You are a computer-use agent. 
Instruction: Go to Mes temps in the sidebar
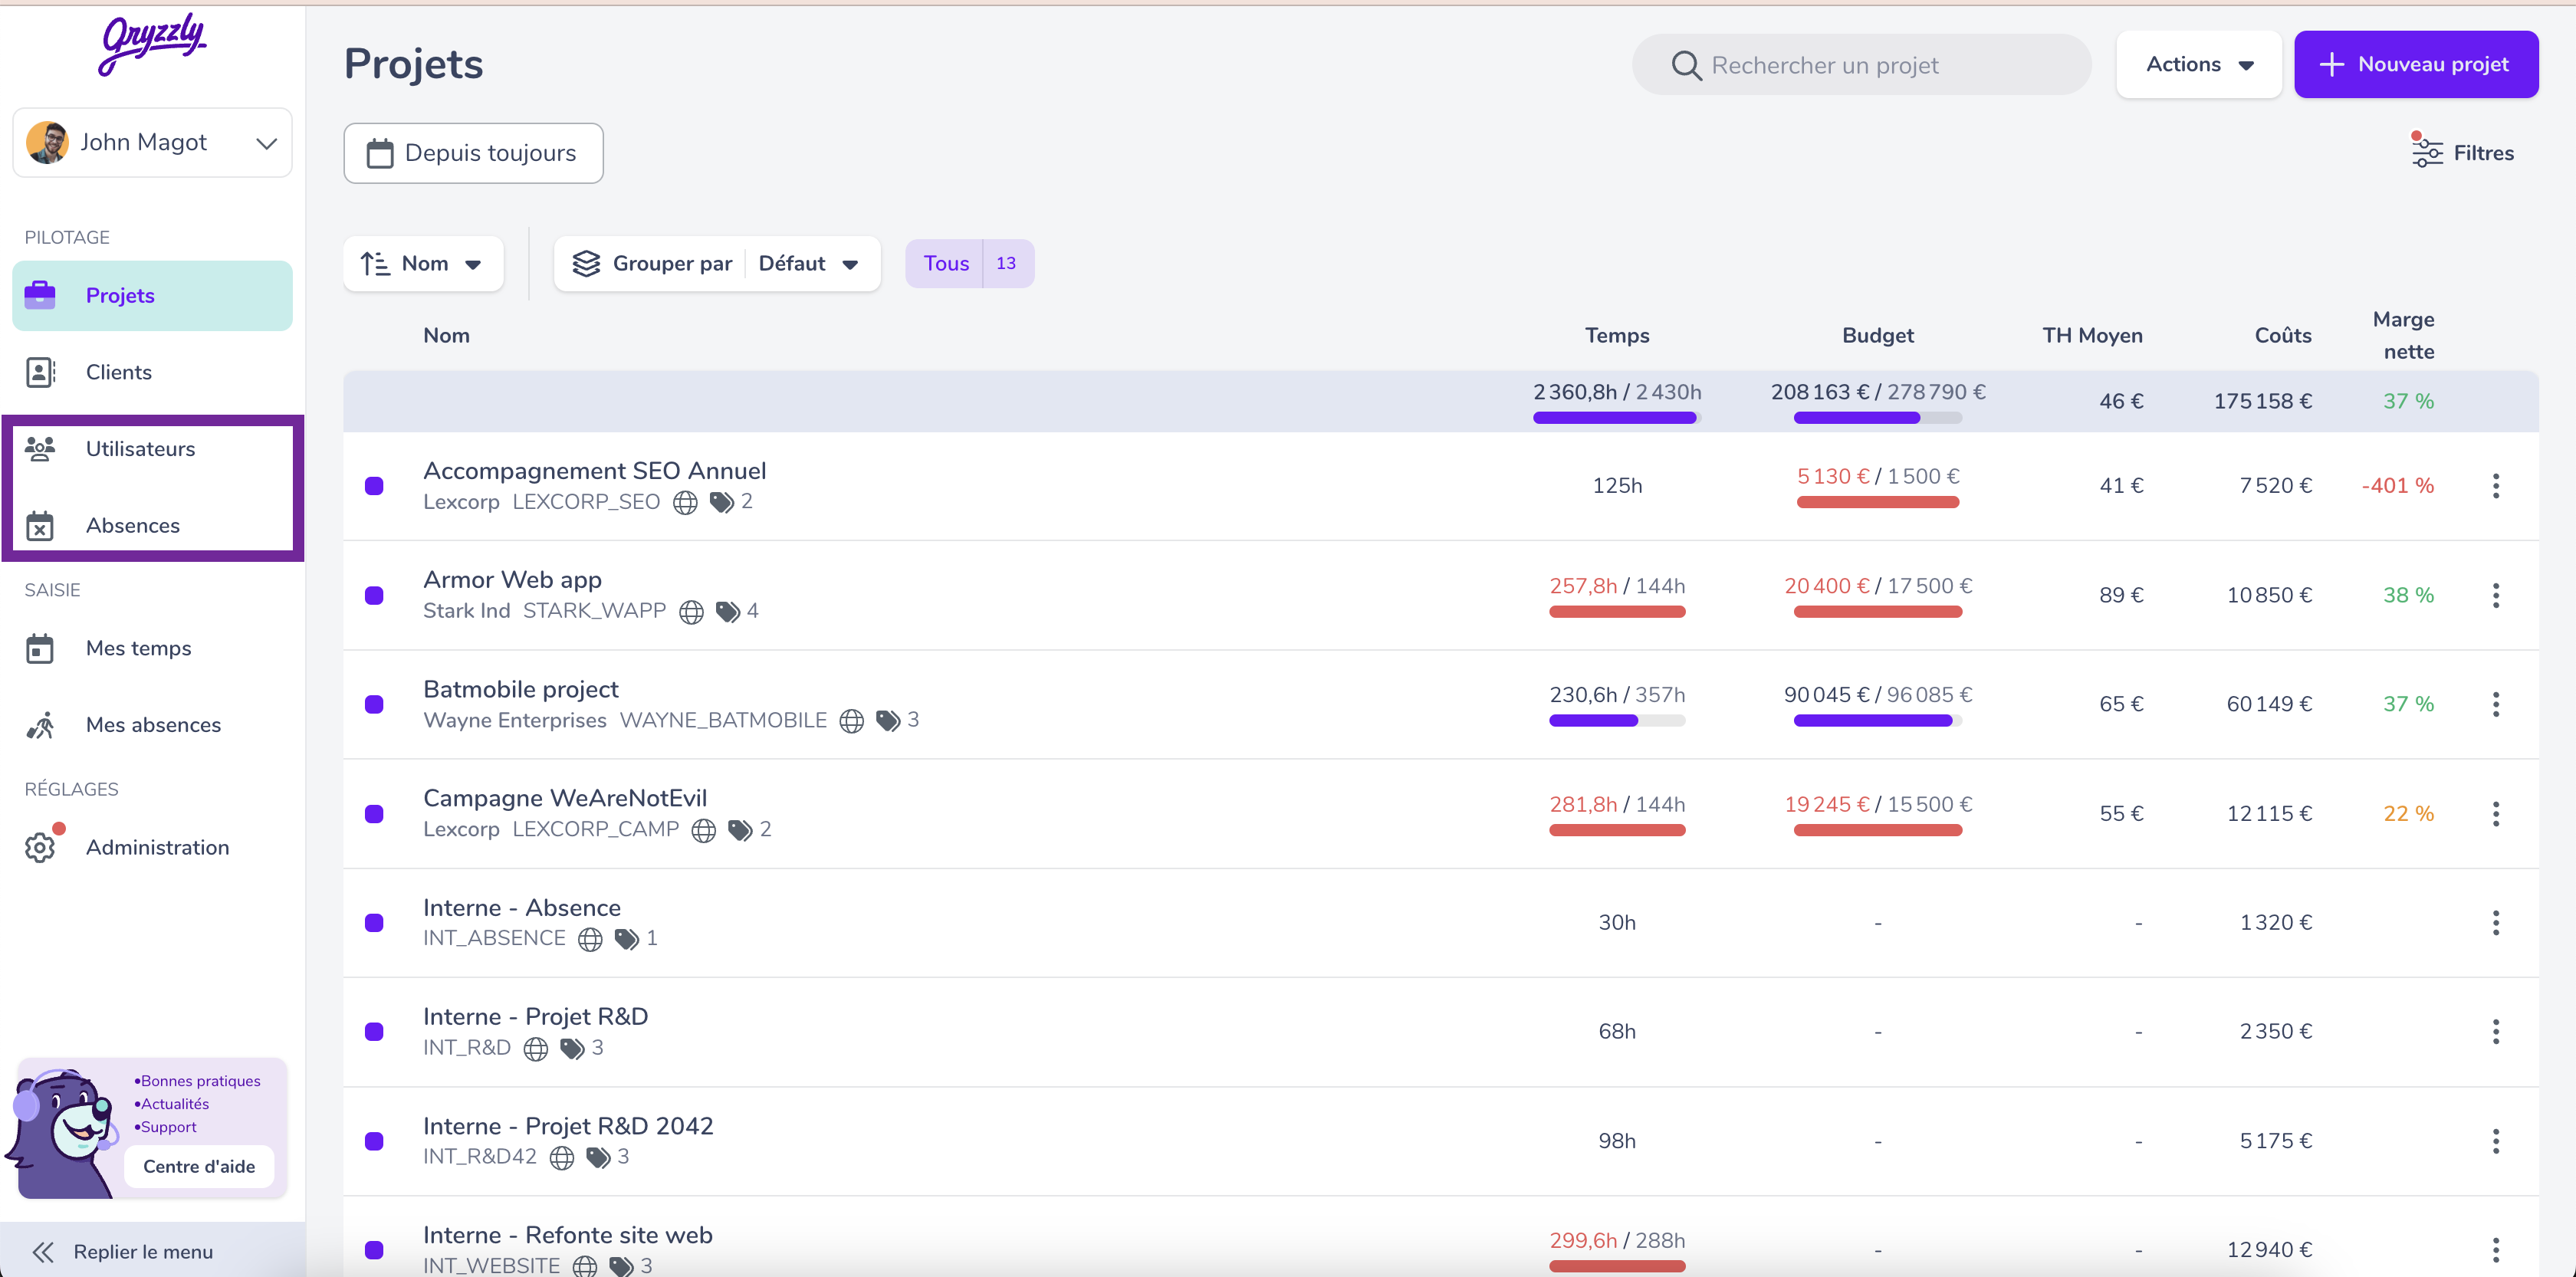152,648
